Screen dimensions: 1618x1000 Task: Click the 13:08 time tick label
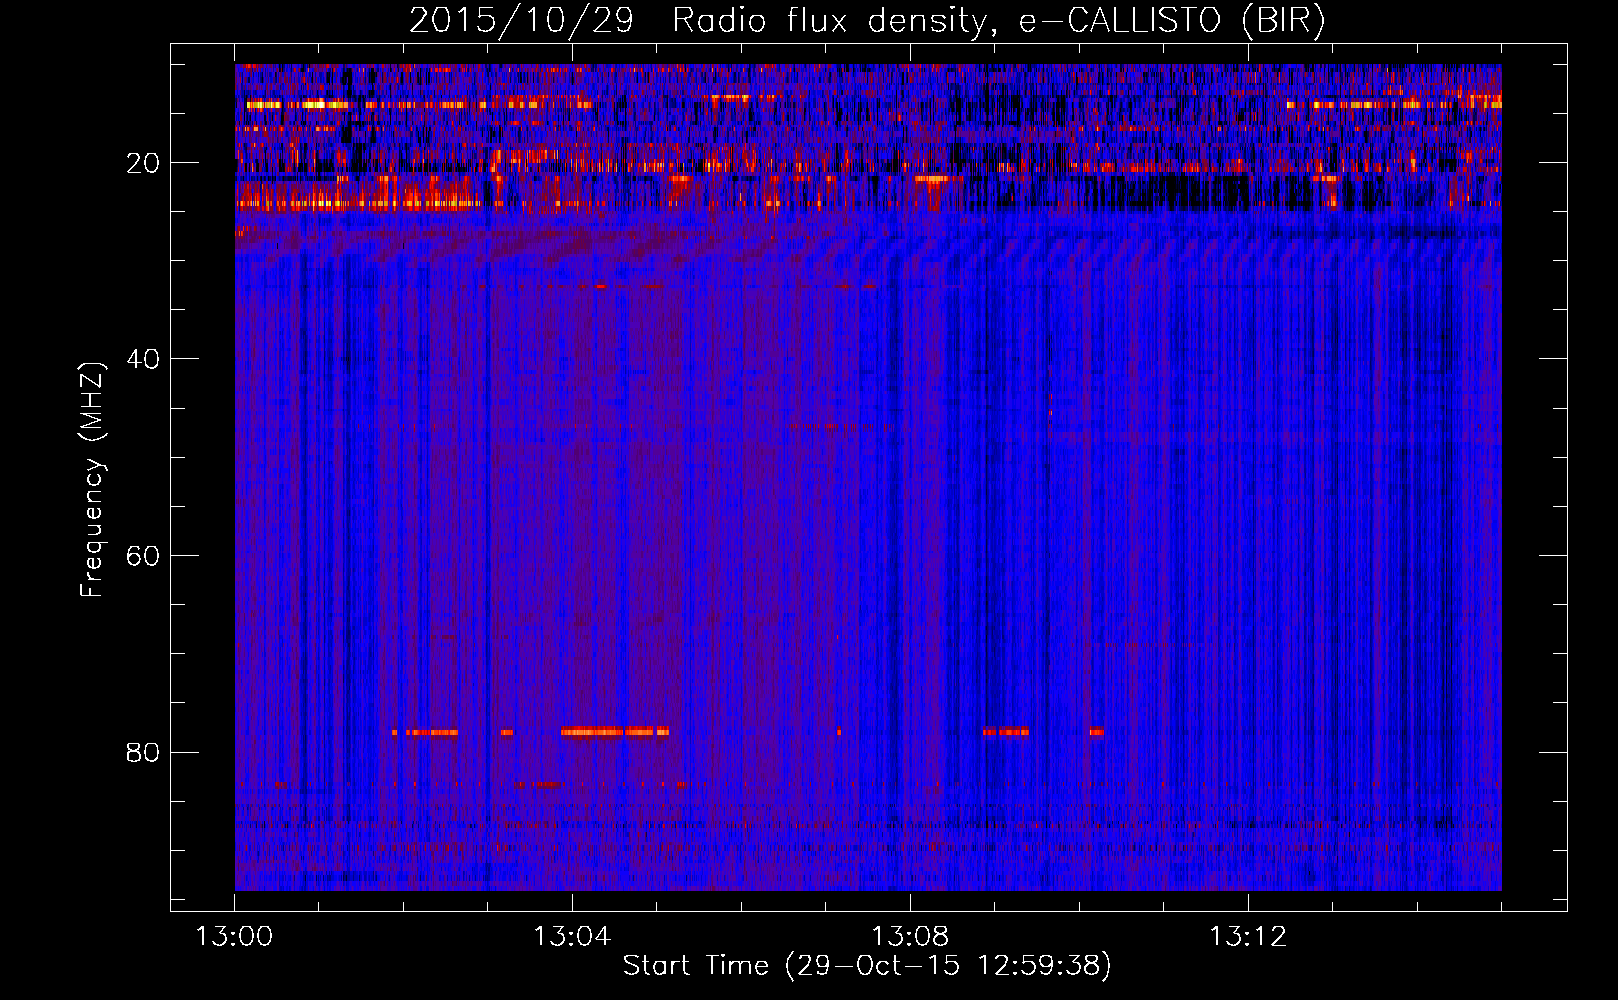click(x=910, y=937)
